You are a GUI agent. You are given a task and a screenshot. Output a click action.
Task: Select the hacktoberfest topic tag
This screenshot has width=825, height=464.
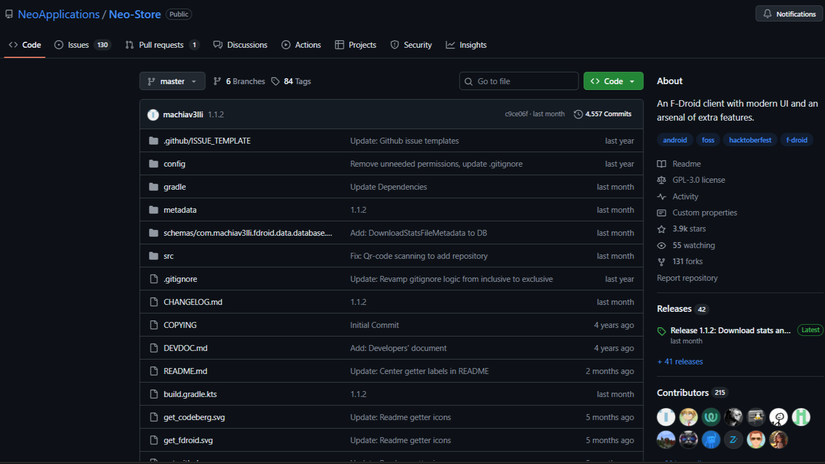[750, 140]
